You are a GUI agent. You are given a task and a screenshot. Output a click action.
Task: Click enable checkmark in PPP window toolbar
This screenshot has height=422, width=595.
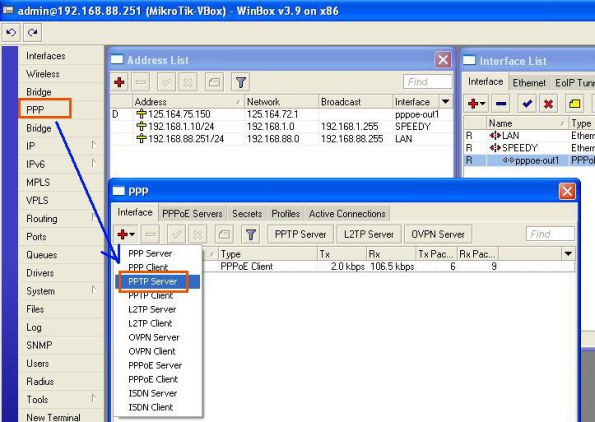(x=176, y=235)
